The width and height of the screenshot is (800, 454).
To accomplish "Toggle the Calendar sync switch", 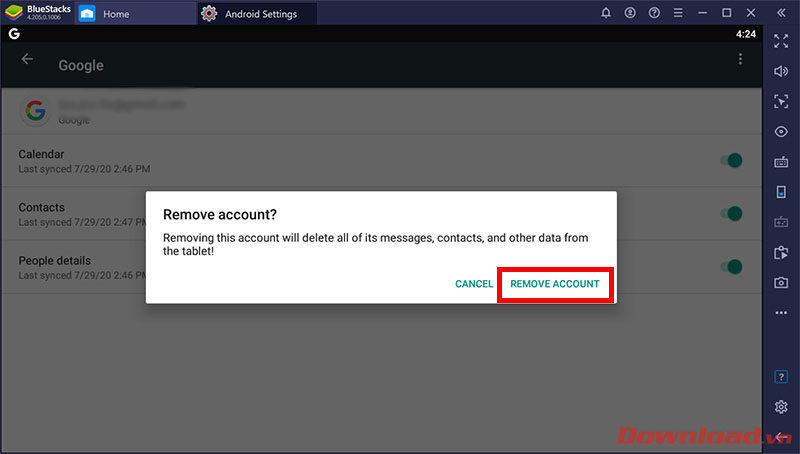I will pos(731,161).
